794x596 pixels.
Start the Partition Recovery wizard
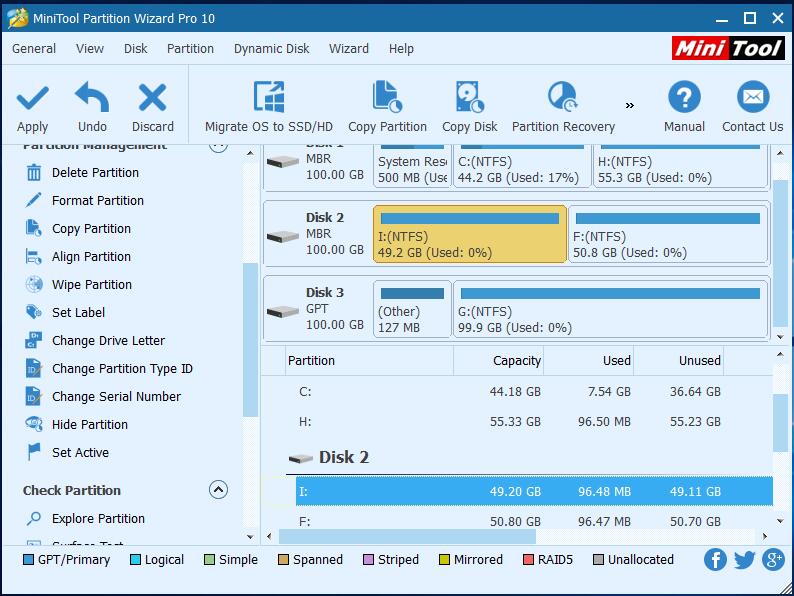(563, 106)
